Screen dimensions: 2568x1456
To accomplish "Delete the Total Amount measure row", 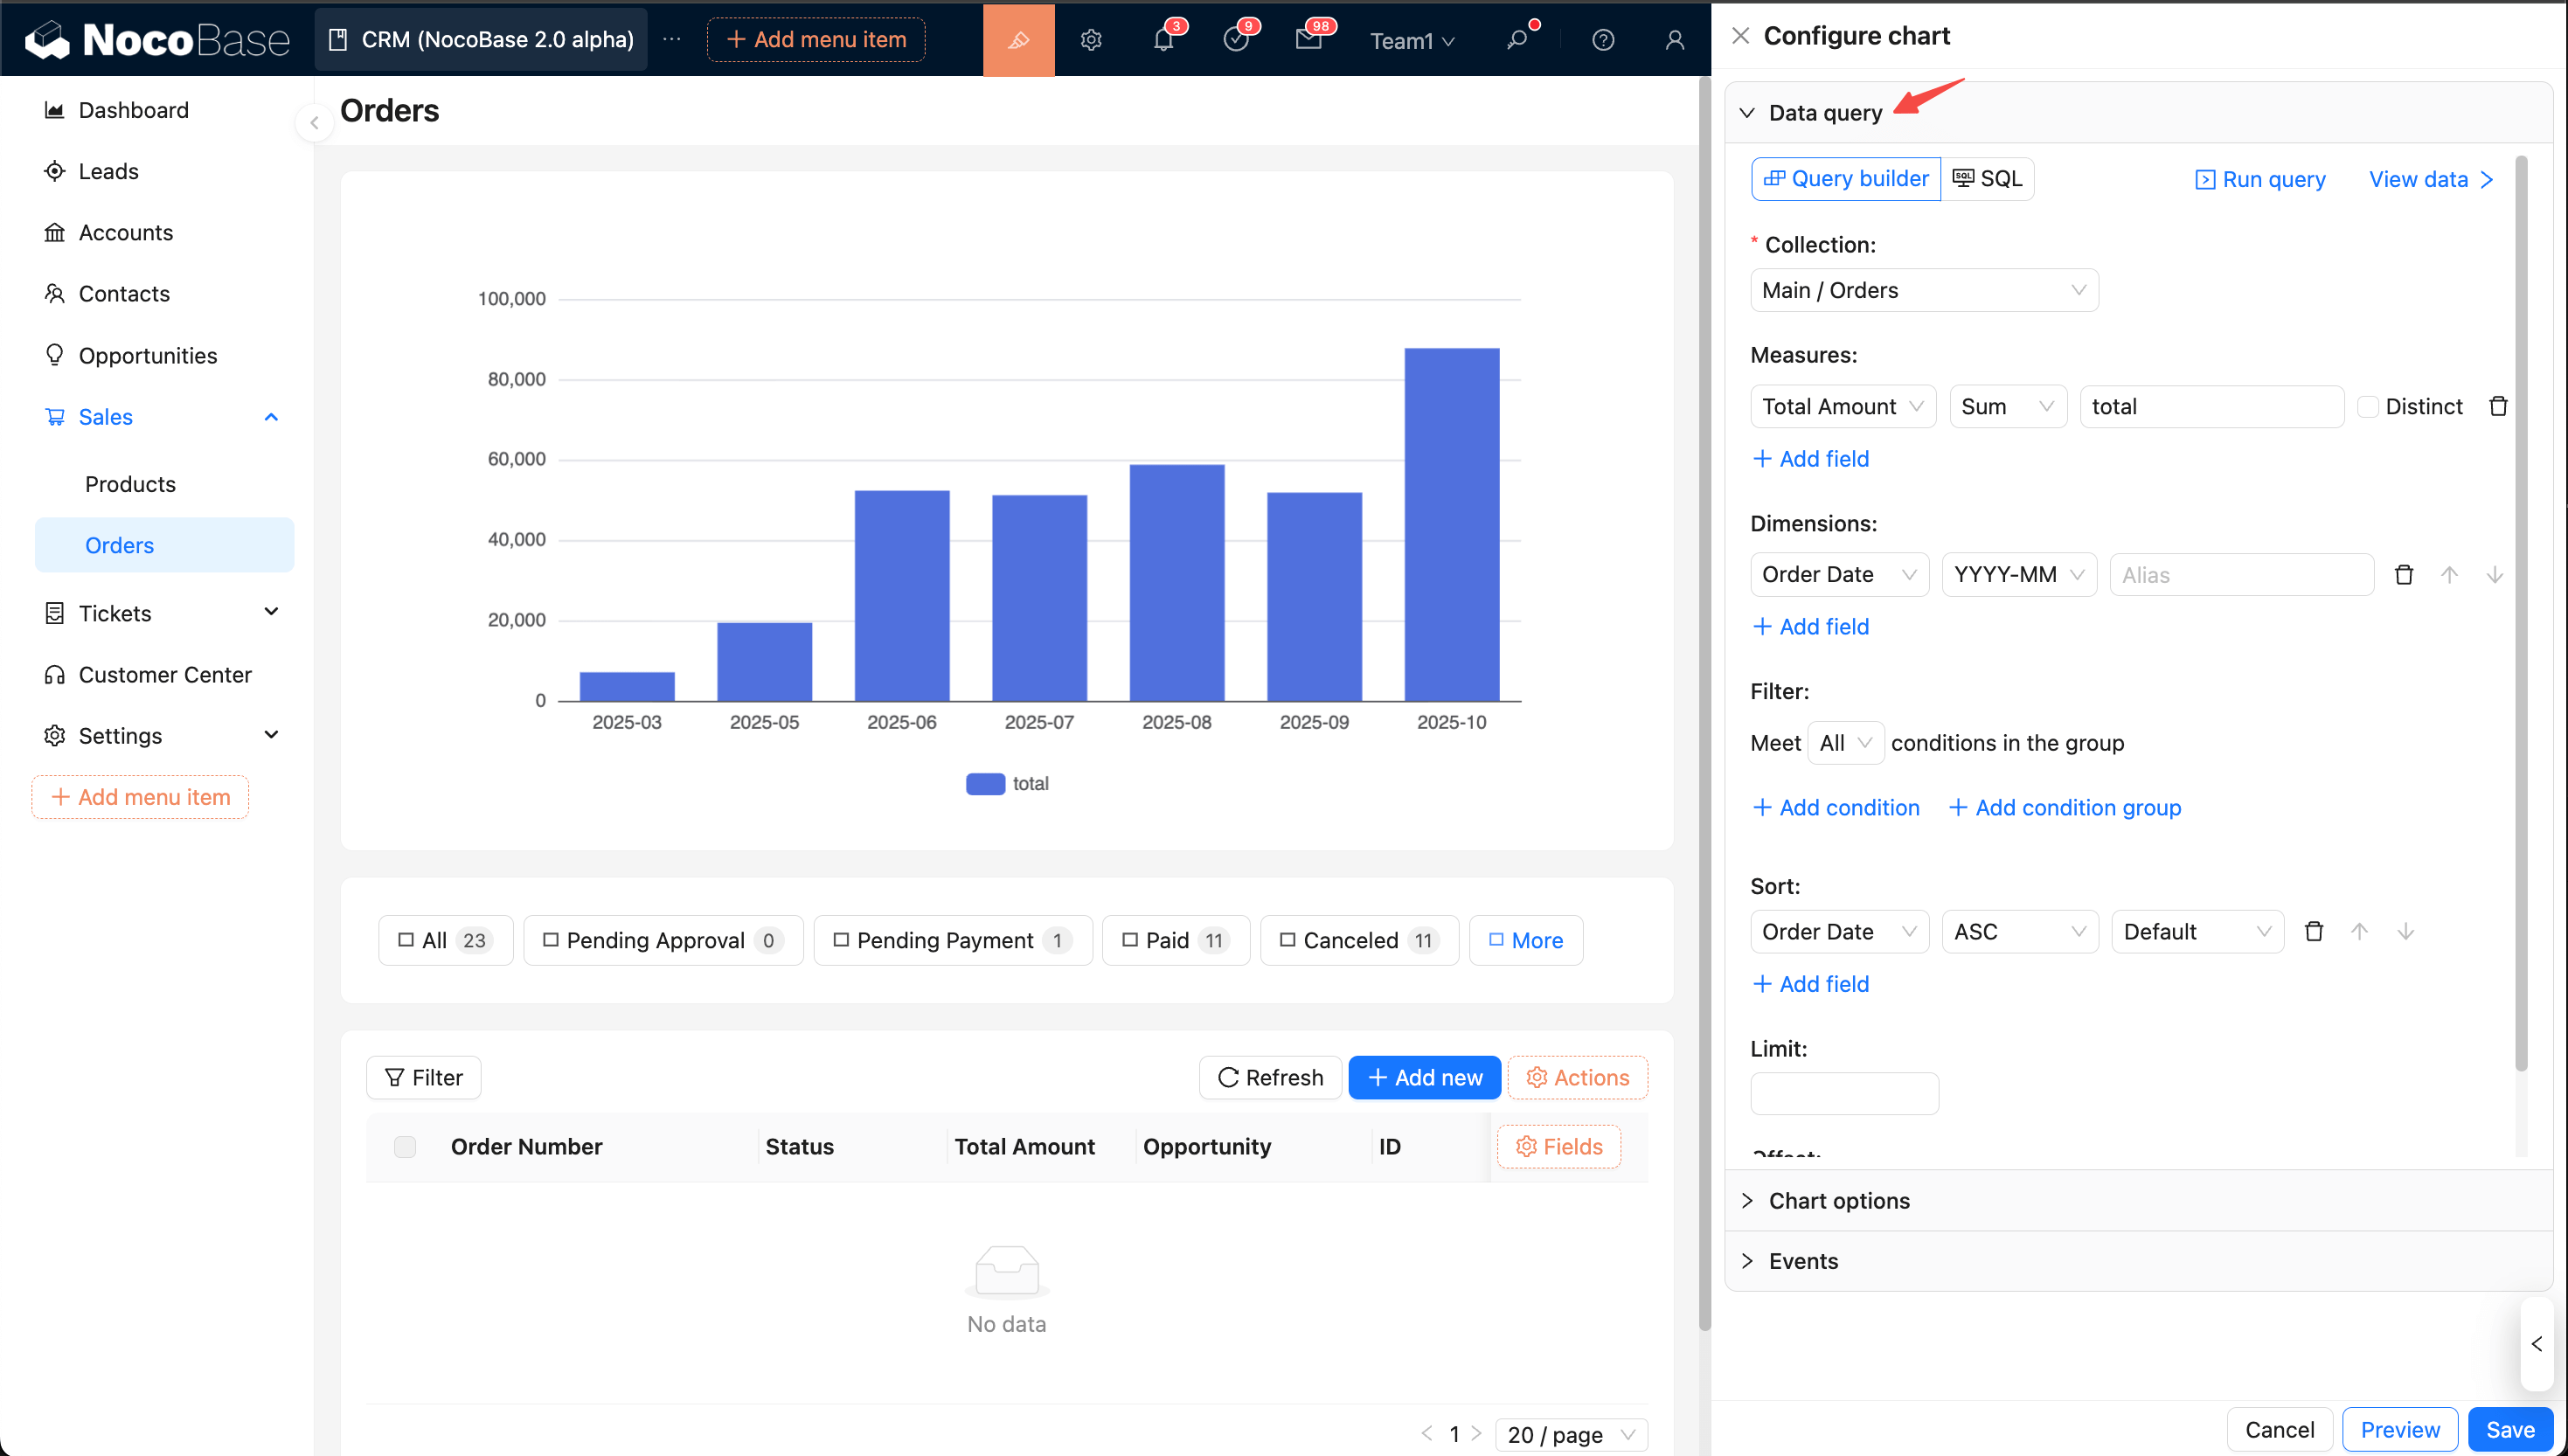I will pos(2497,406).
